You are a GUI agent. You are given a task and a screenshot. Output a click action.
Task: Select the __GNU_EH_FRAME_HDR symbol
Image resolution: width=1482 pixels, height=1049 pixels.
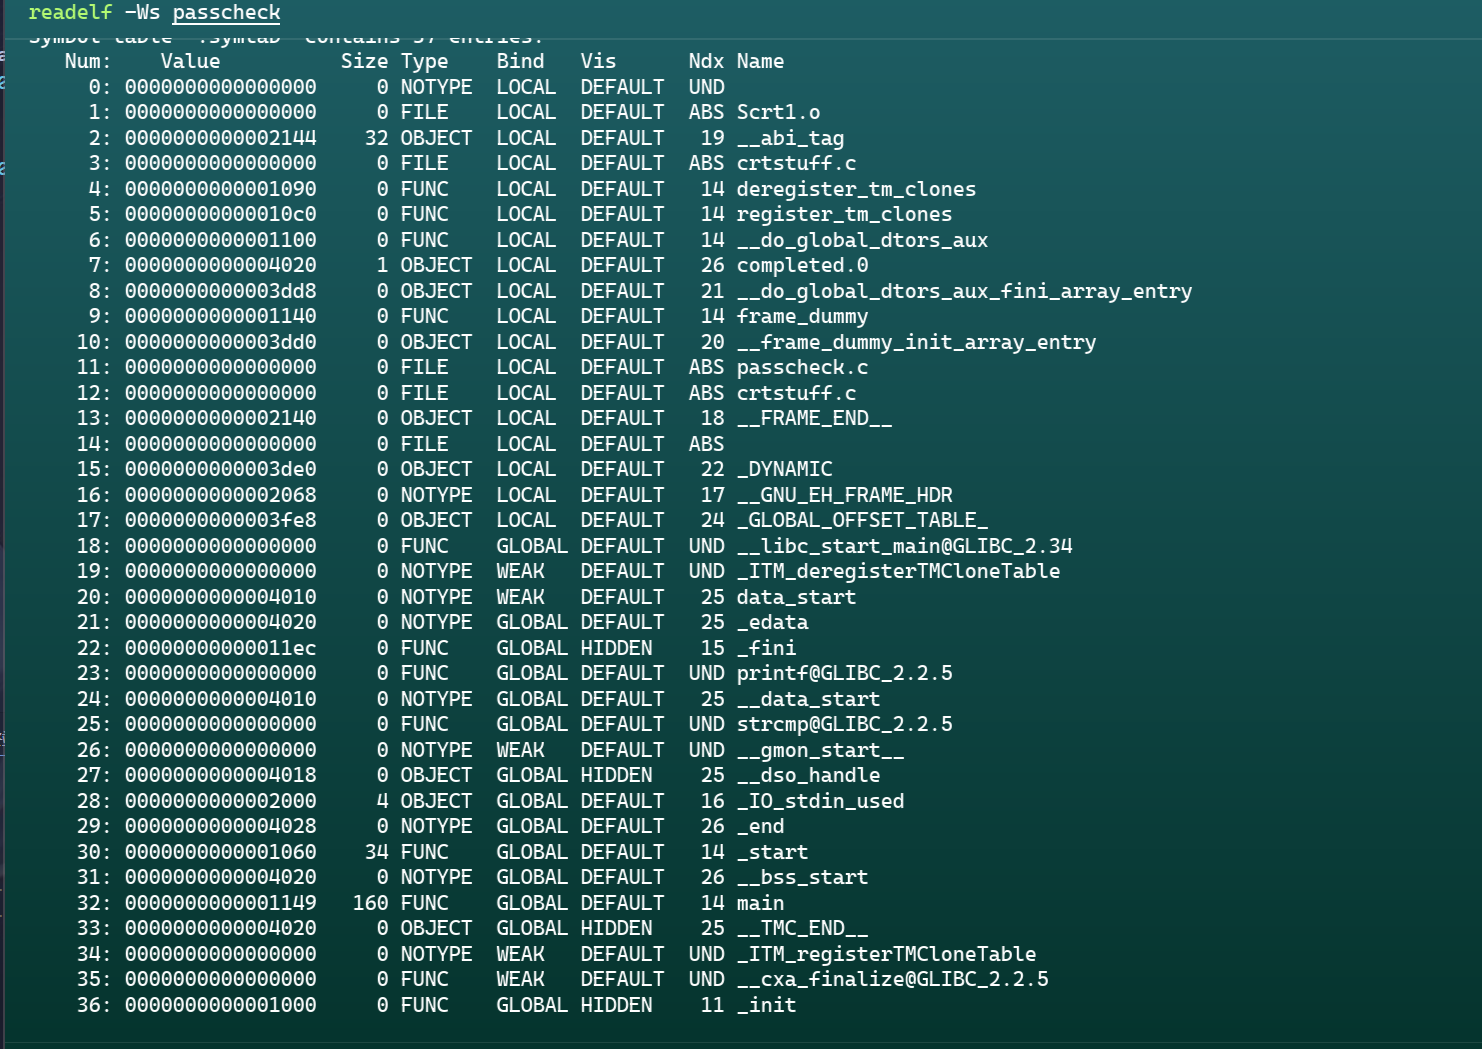click(x=844, y=496)
